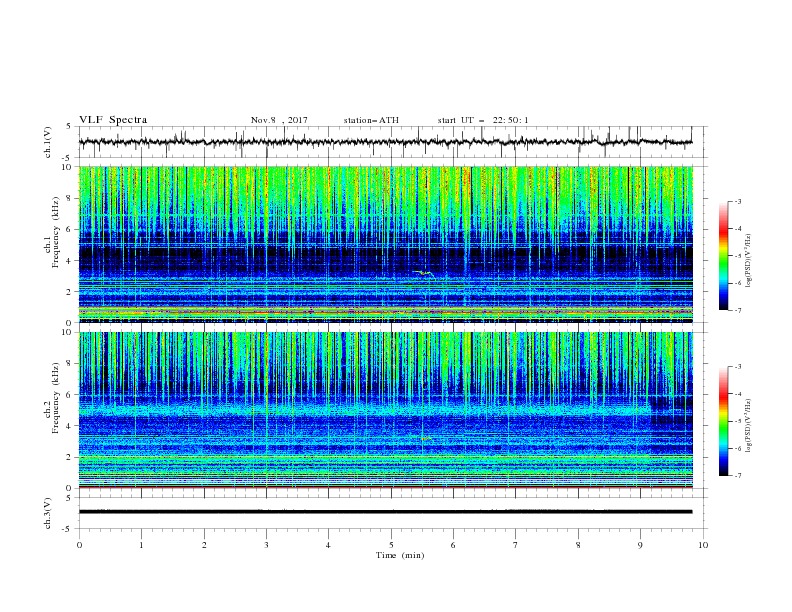Click time axis tick label "4"
The height and width of the screenshot is (612, 792).
[x=329, y=545]
